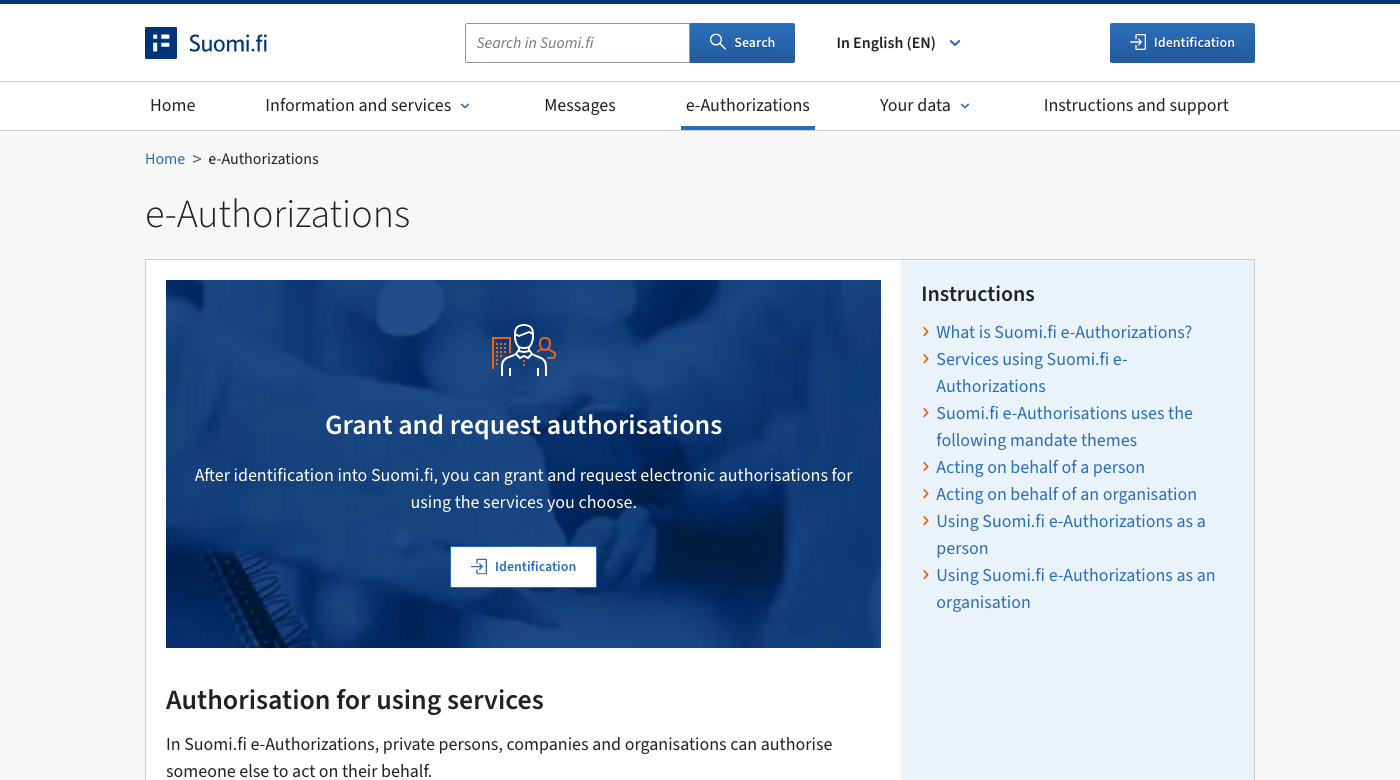Click the Suomi.fi wordmark in header
The height and width of the screenshot is (780, 1400).
[x=228, y=43]
